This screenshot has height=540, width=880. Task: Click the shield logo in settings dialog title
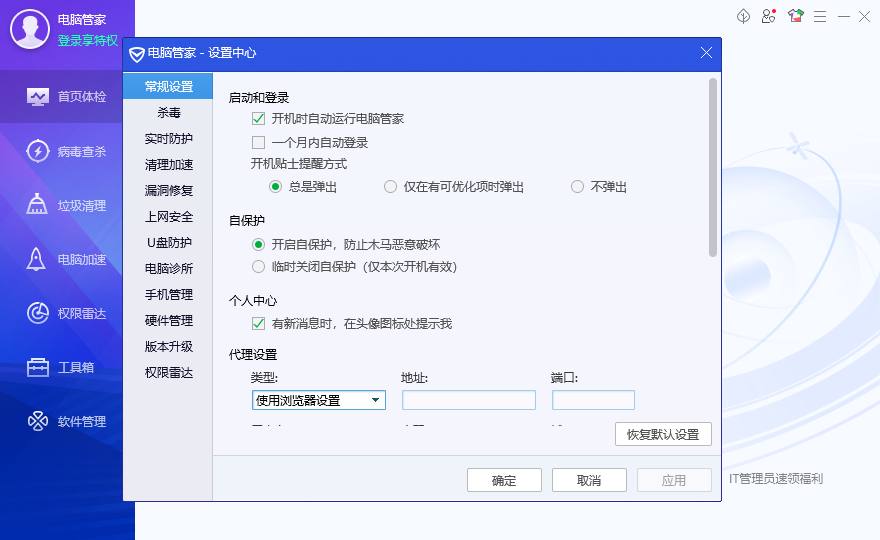tap(136, 54)
